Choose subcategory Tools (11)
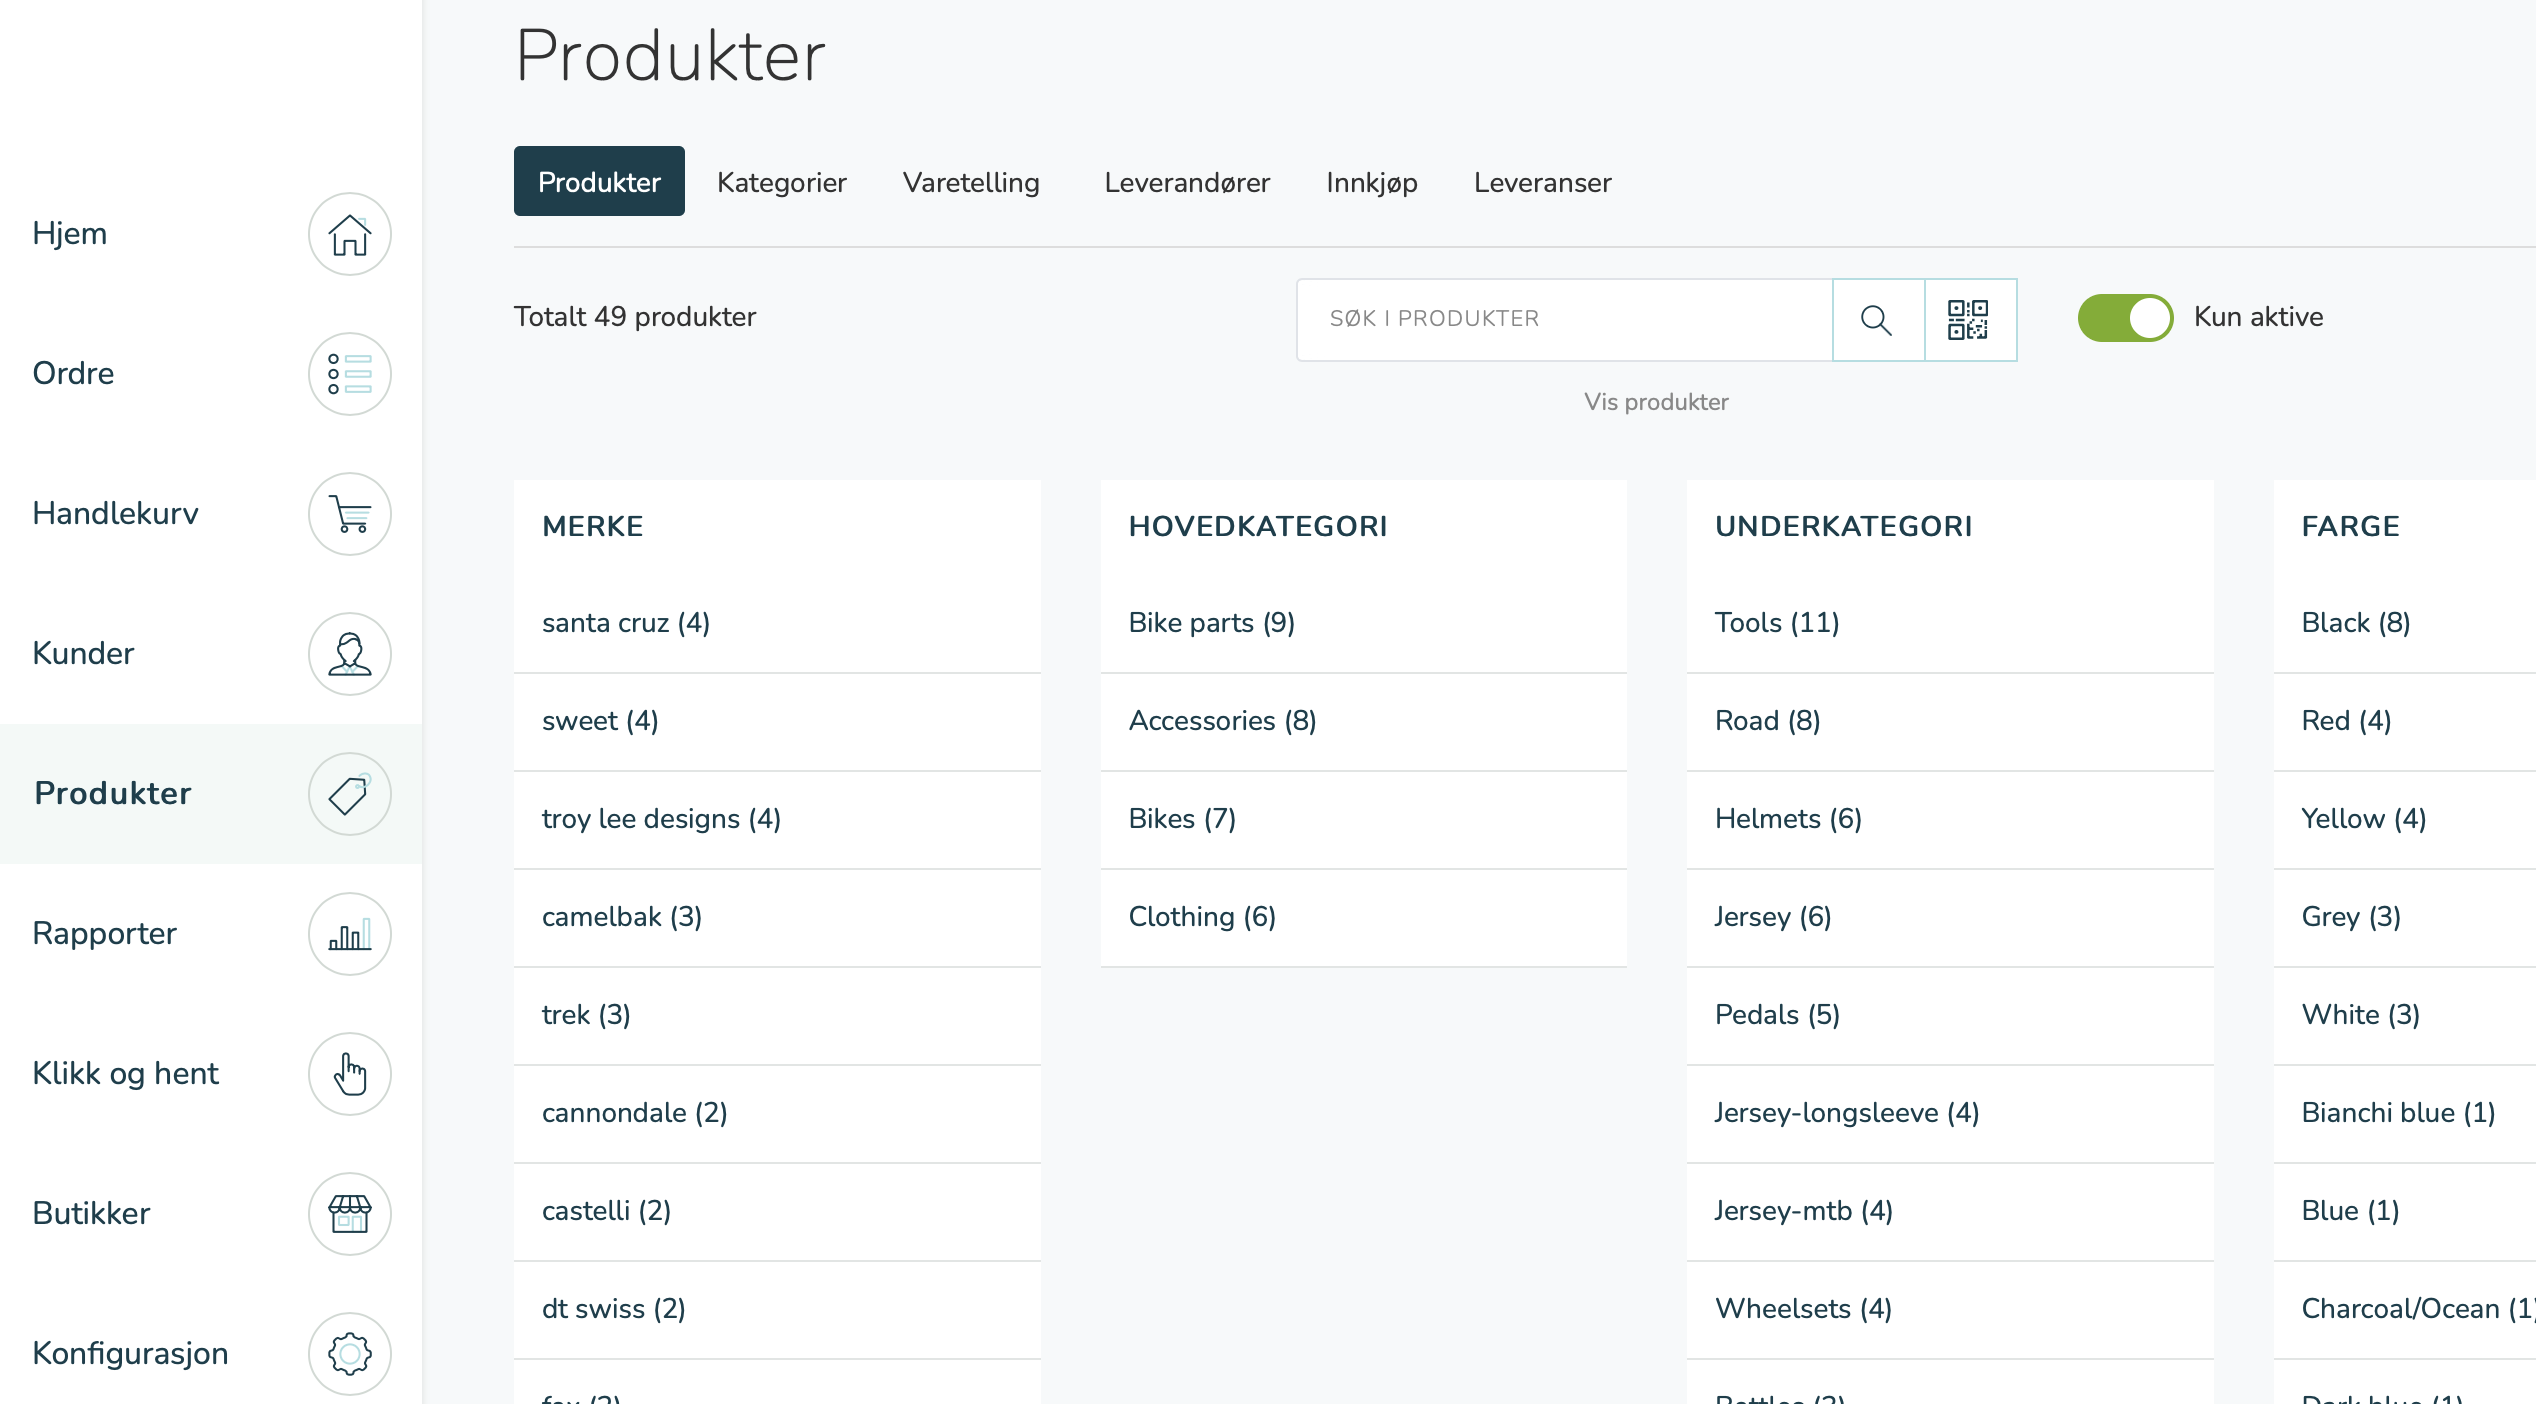The image size is (2536, 1404). tap(1950, 623)
